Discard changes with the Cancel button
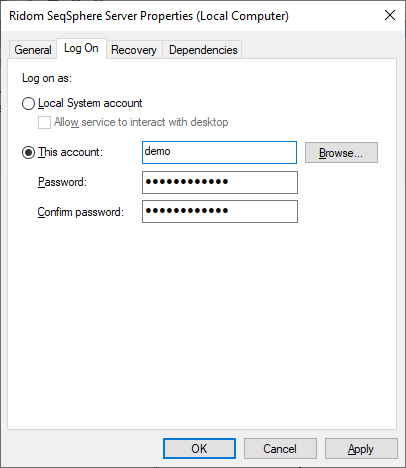406x468 pixels. click(x=280, y=449)
